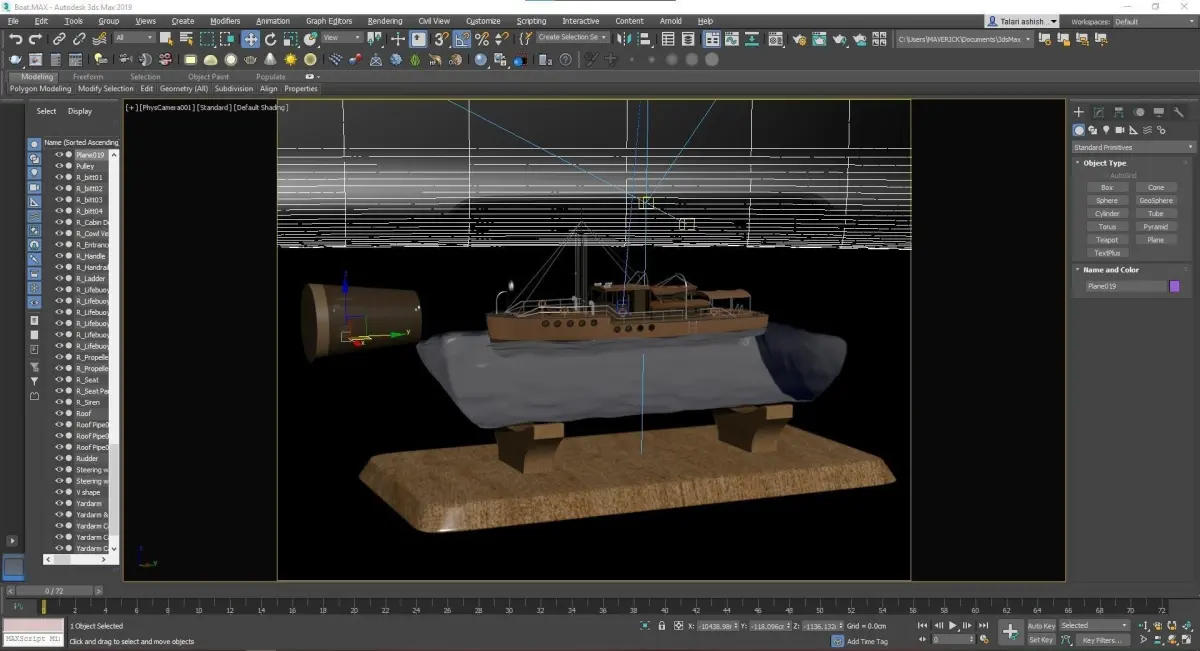Click the Percent Snap toggle icon
Screen dimensions: 1200x651
pyautogui.click(x=482, y=39)
